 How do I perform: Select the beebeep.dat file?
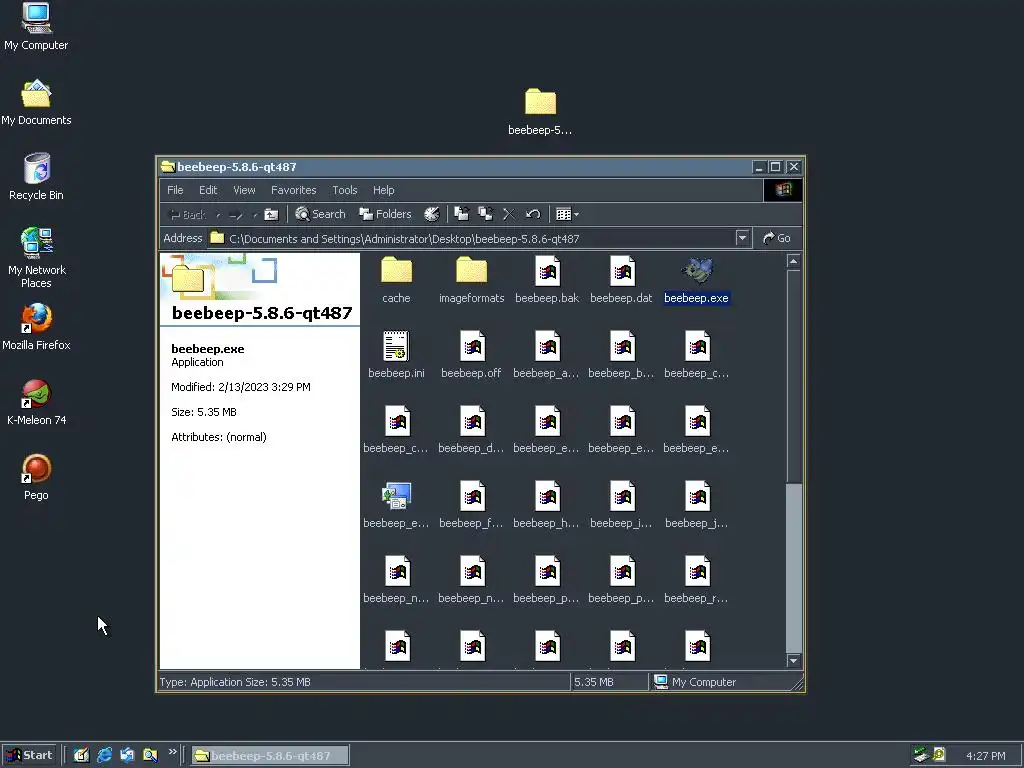(x=622, y=280)
